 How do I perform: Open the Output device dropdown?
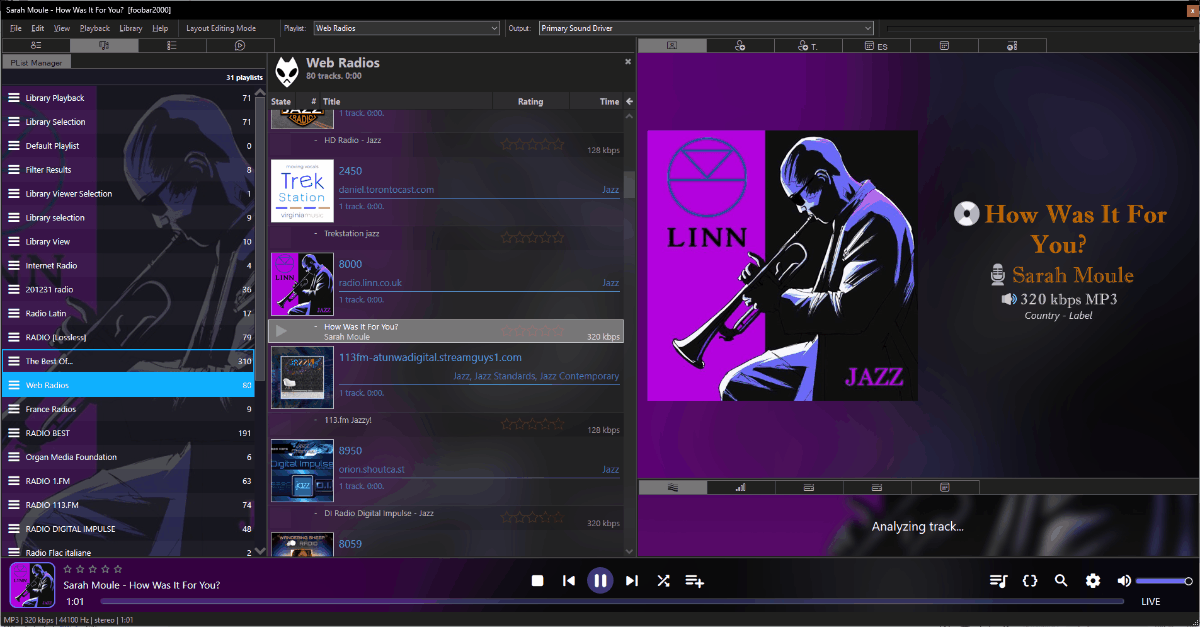(706, 28)
